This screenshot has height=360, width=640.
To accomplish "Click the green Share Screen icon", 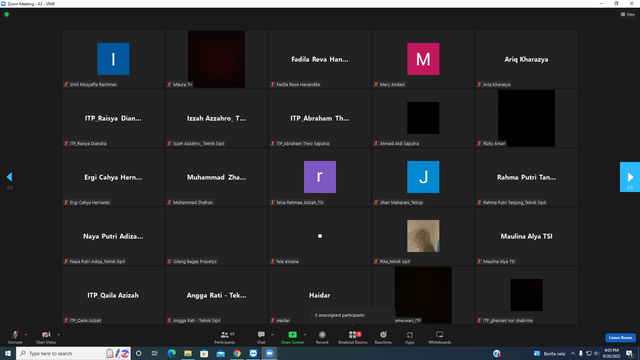I will (x=292, y=335).
